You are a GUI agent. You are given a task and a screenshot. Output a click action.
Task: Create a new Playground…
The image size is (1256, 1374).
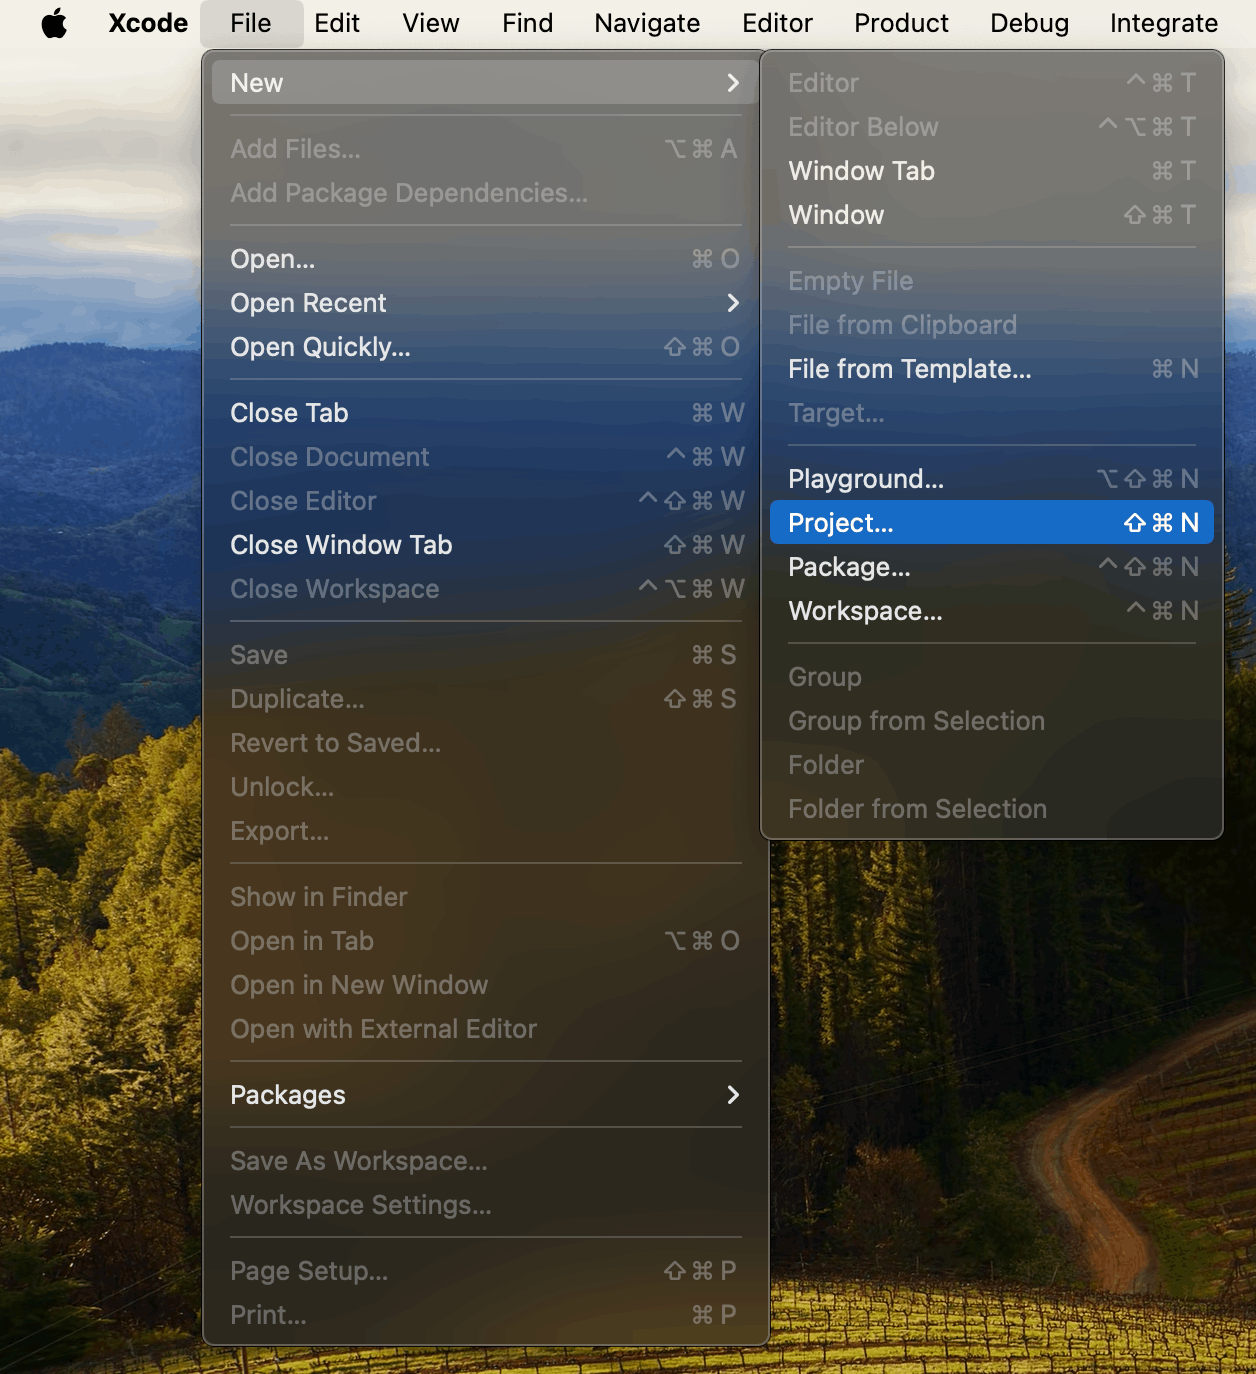click(992, 479)
